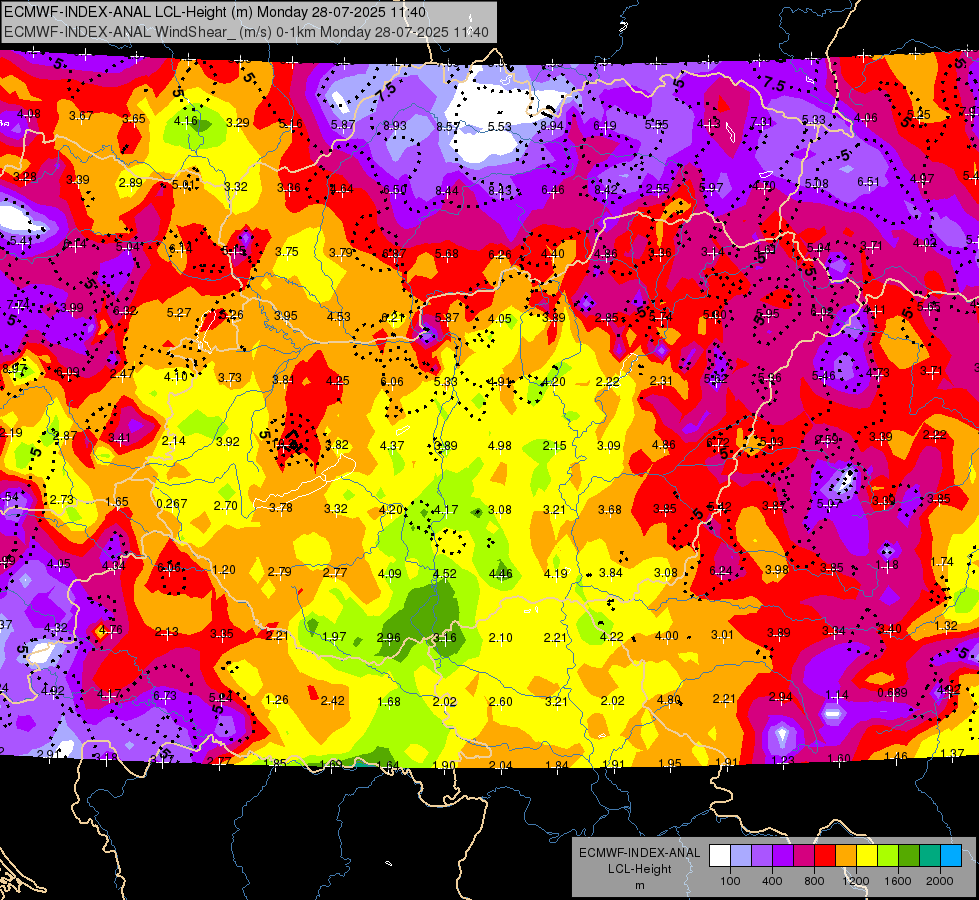Click the white swatch in the LCL-Height legend
The width and height of the screenshot is (979, 900).
point(720,856)
